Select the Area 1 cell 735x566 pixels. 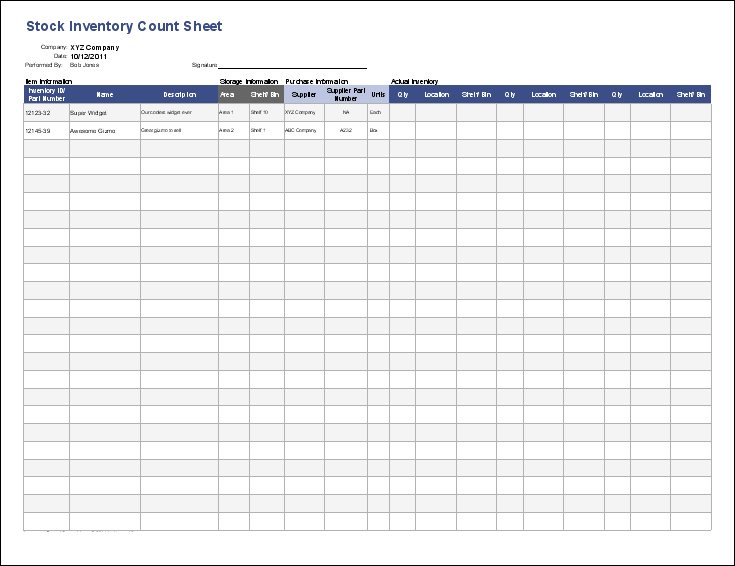coord(234,113)
